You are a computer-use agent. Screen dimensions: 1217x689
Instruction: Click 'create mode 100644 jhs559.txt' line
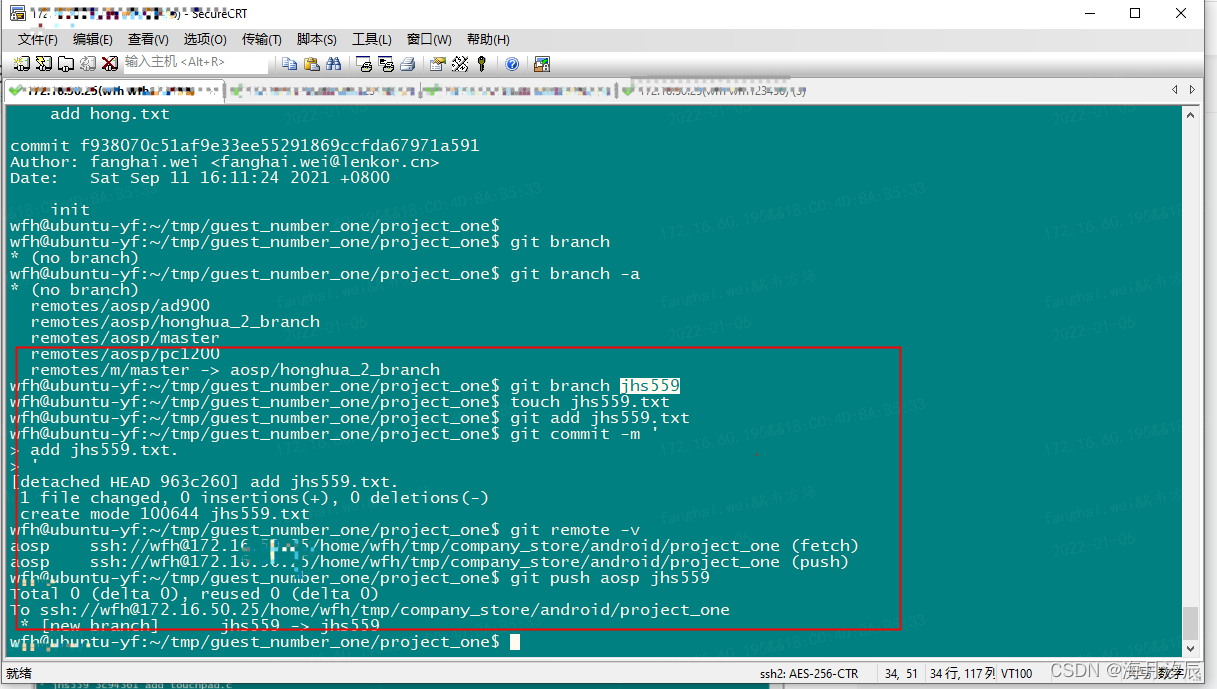point(165,514)
